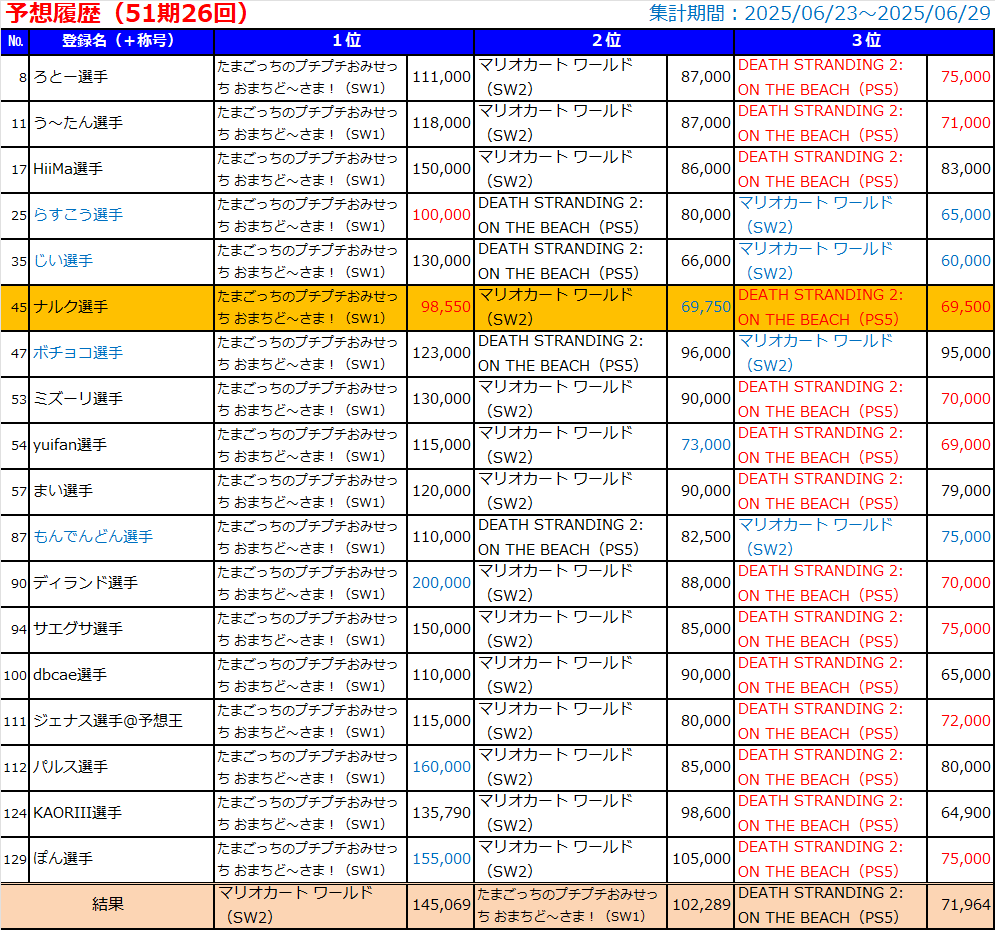Viewport: 995px width, 930px height.
Task: Click red 98,550 in ナルク row
Action: coord(446,307)
